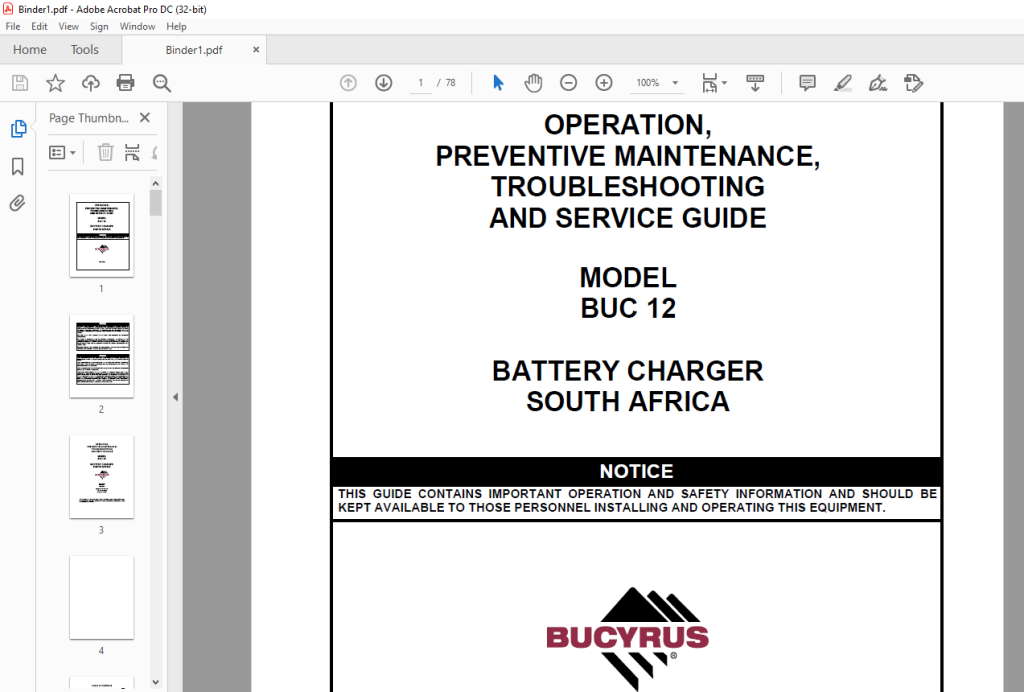Click the BUC 12 model text
Viewport: 1024px width, 692px height.
(628, 309)
